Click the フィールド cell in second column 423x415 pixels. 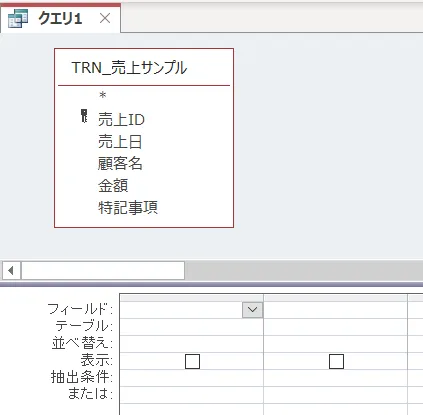pos(335,310)
